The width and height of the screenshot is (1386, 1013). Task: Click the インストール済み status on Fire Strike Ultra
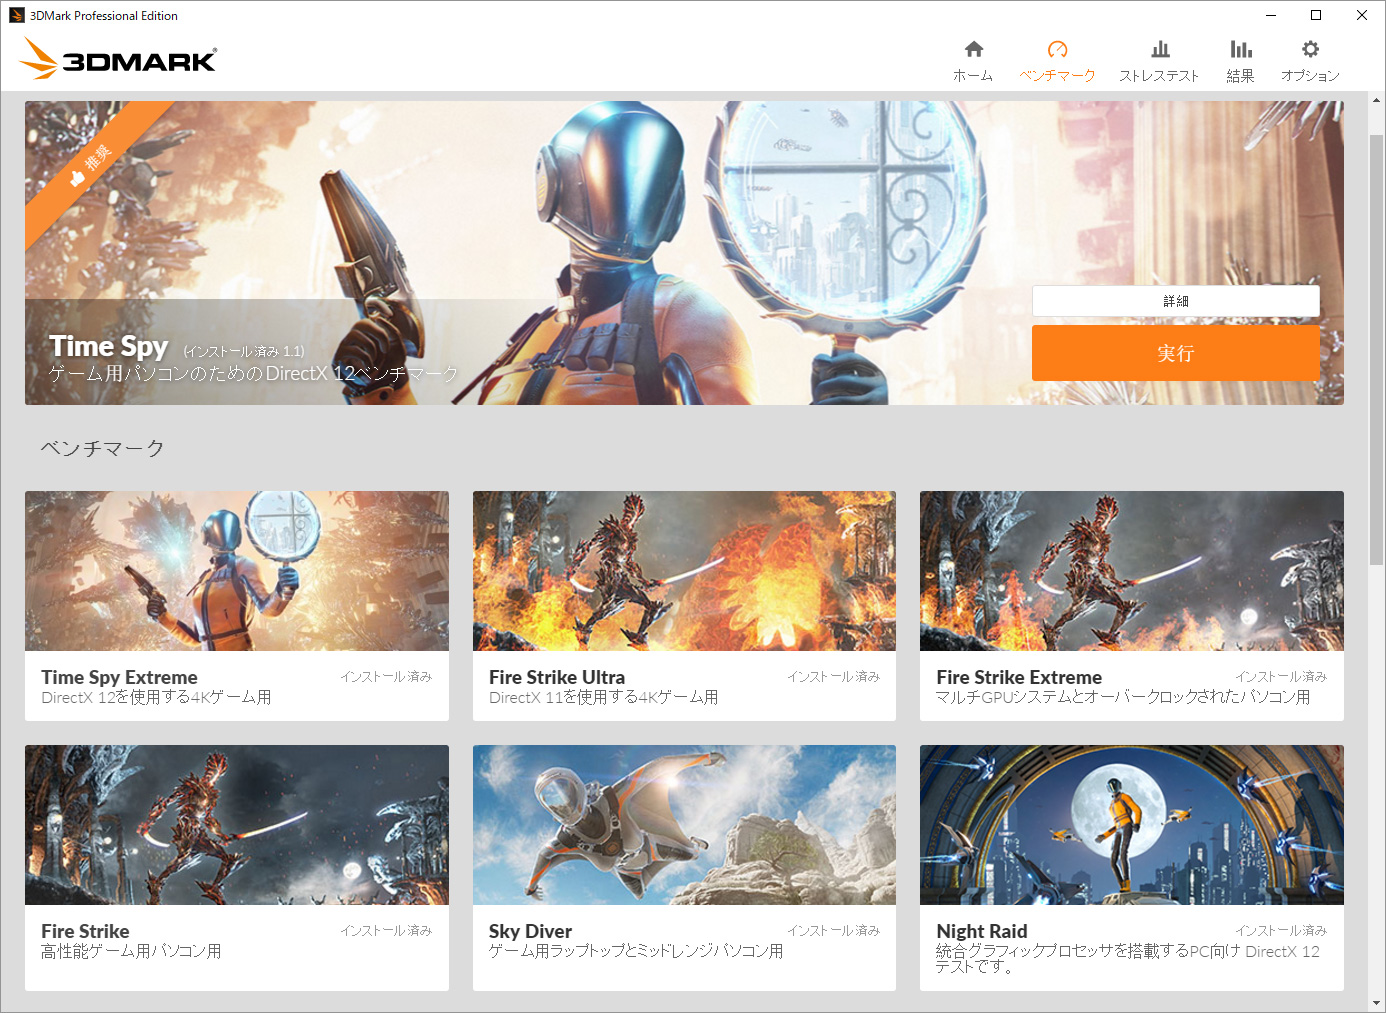(833, 677)
